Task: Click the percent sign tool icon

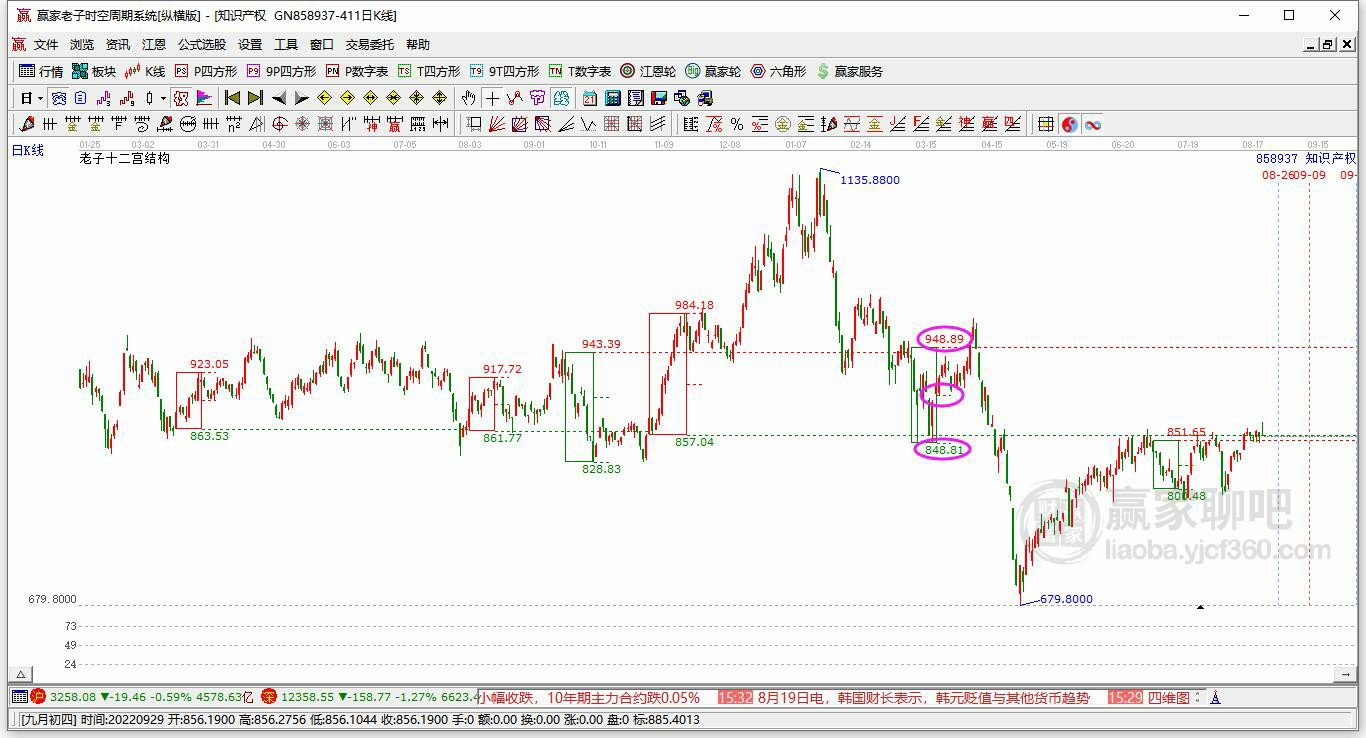Action: click(737, 124)
